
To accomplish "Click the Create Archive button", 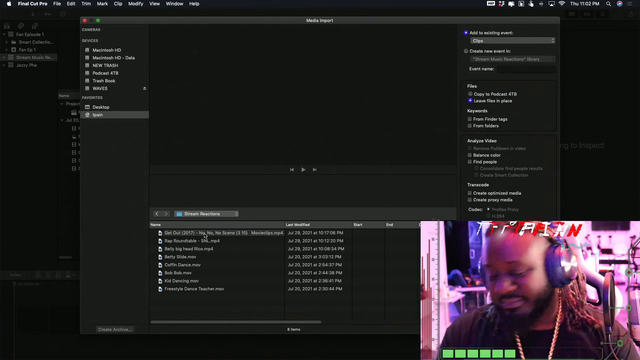I will (115, 329).
